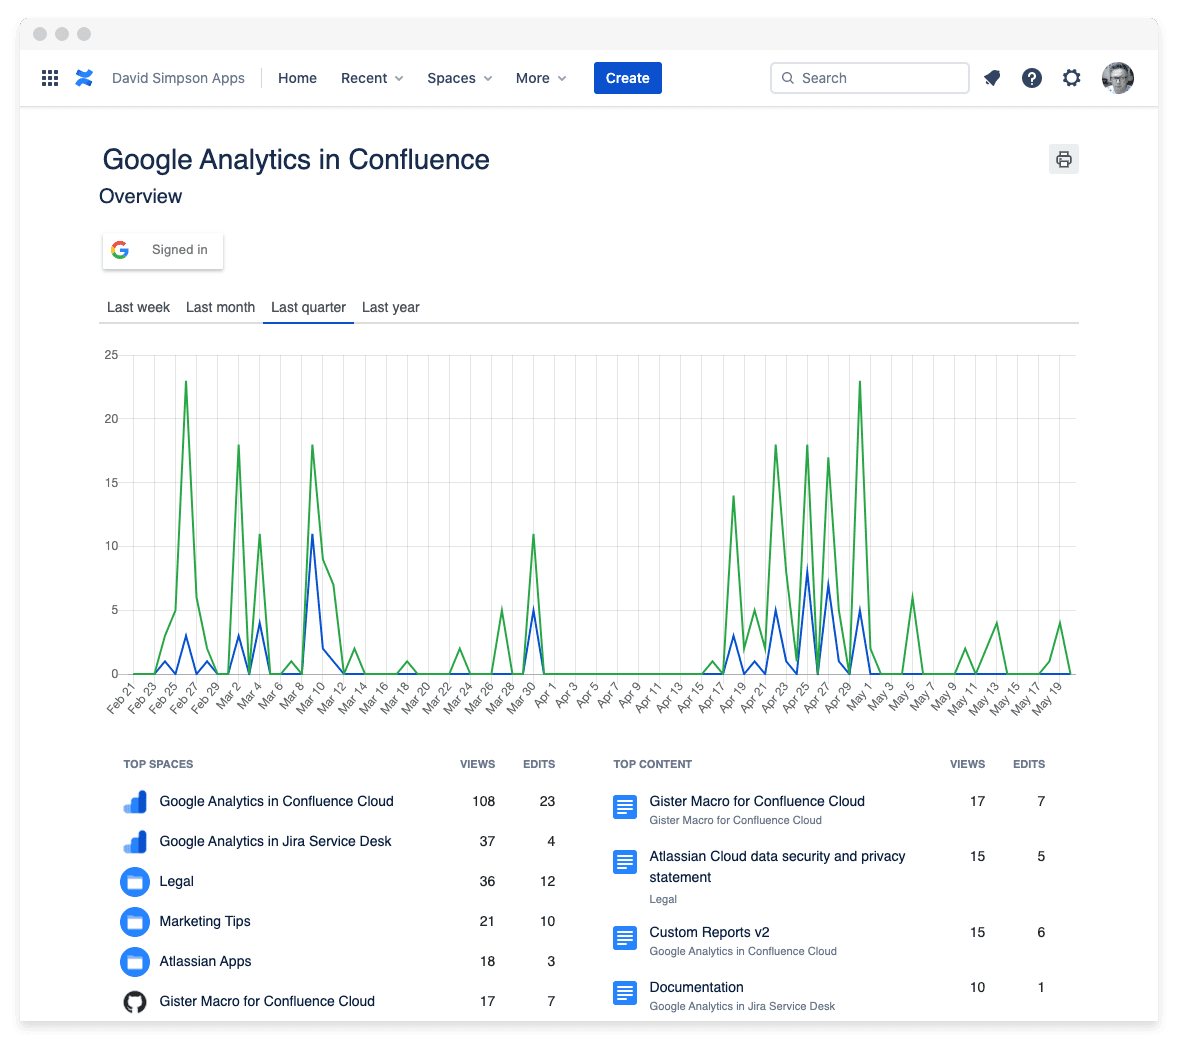Open Google Analytics in Confluence Cloud space link
Image resolution: width=1181 pixels, height=1046 pixels.
(x=276, y=801)
